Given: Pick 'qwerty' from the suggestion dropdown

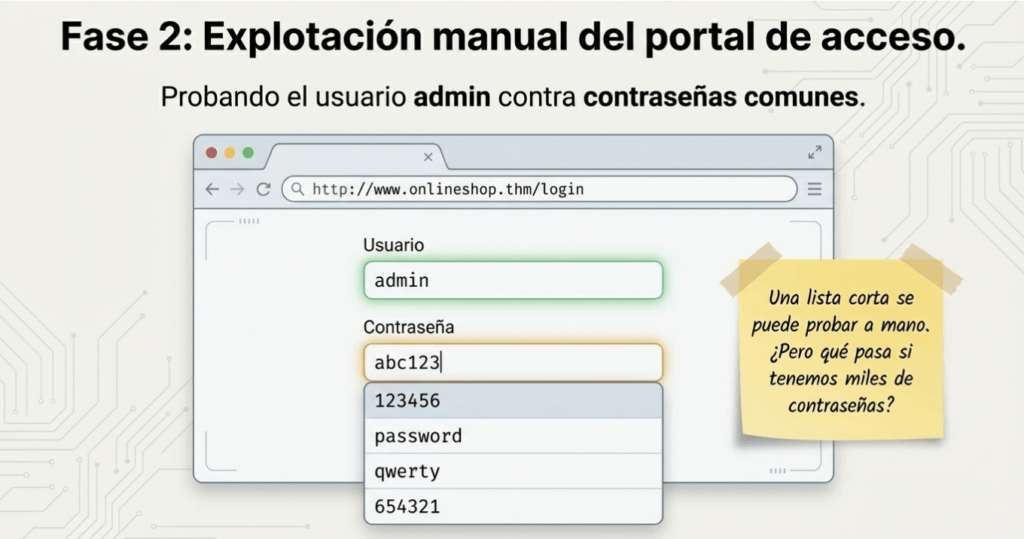Looking at the screenshot, I should pos(513,471).
